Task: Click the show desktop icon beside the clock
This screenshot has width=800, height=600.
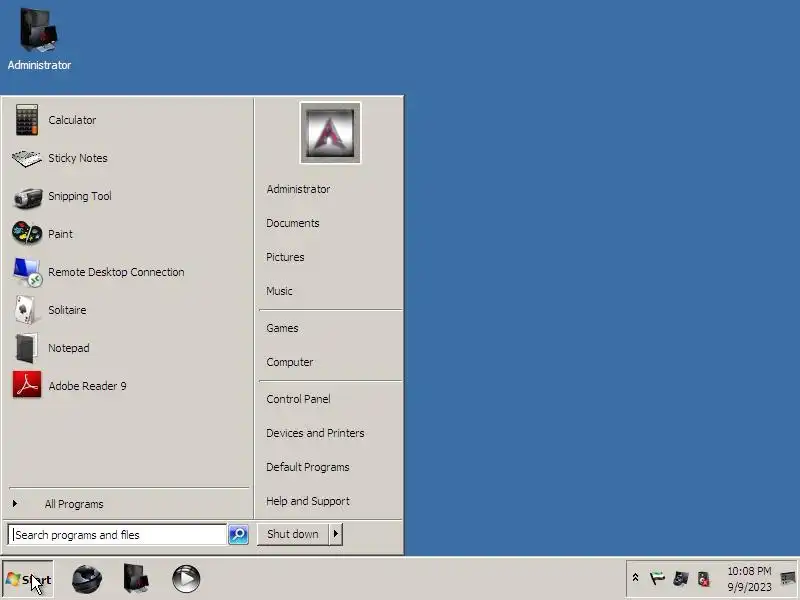Action: 788,579
